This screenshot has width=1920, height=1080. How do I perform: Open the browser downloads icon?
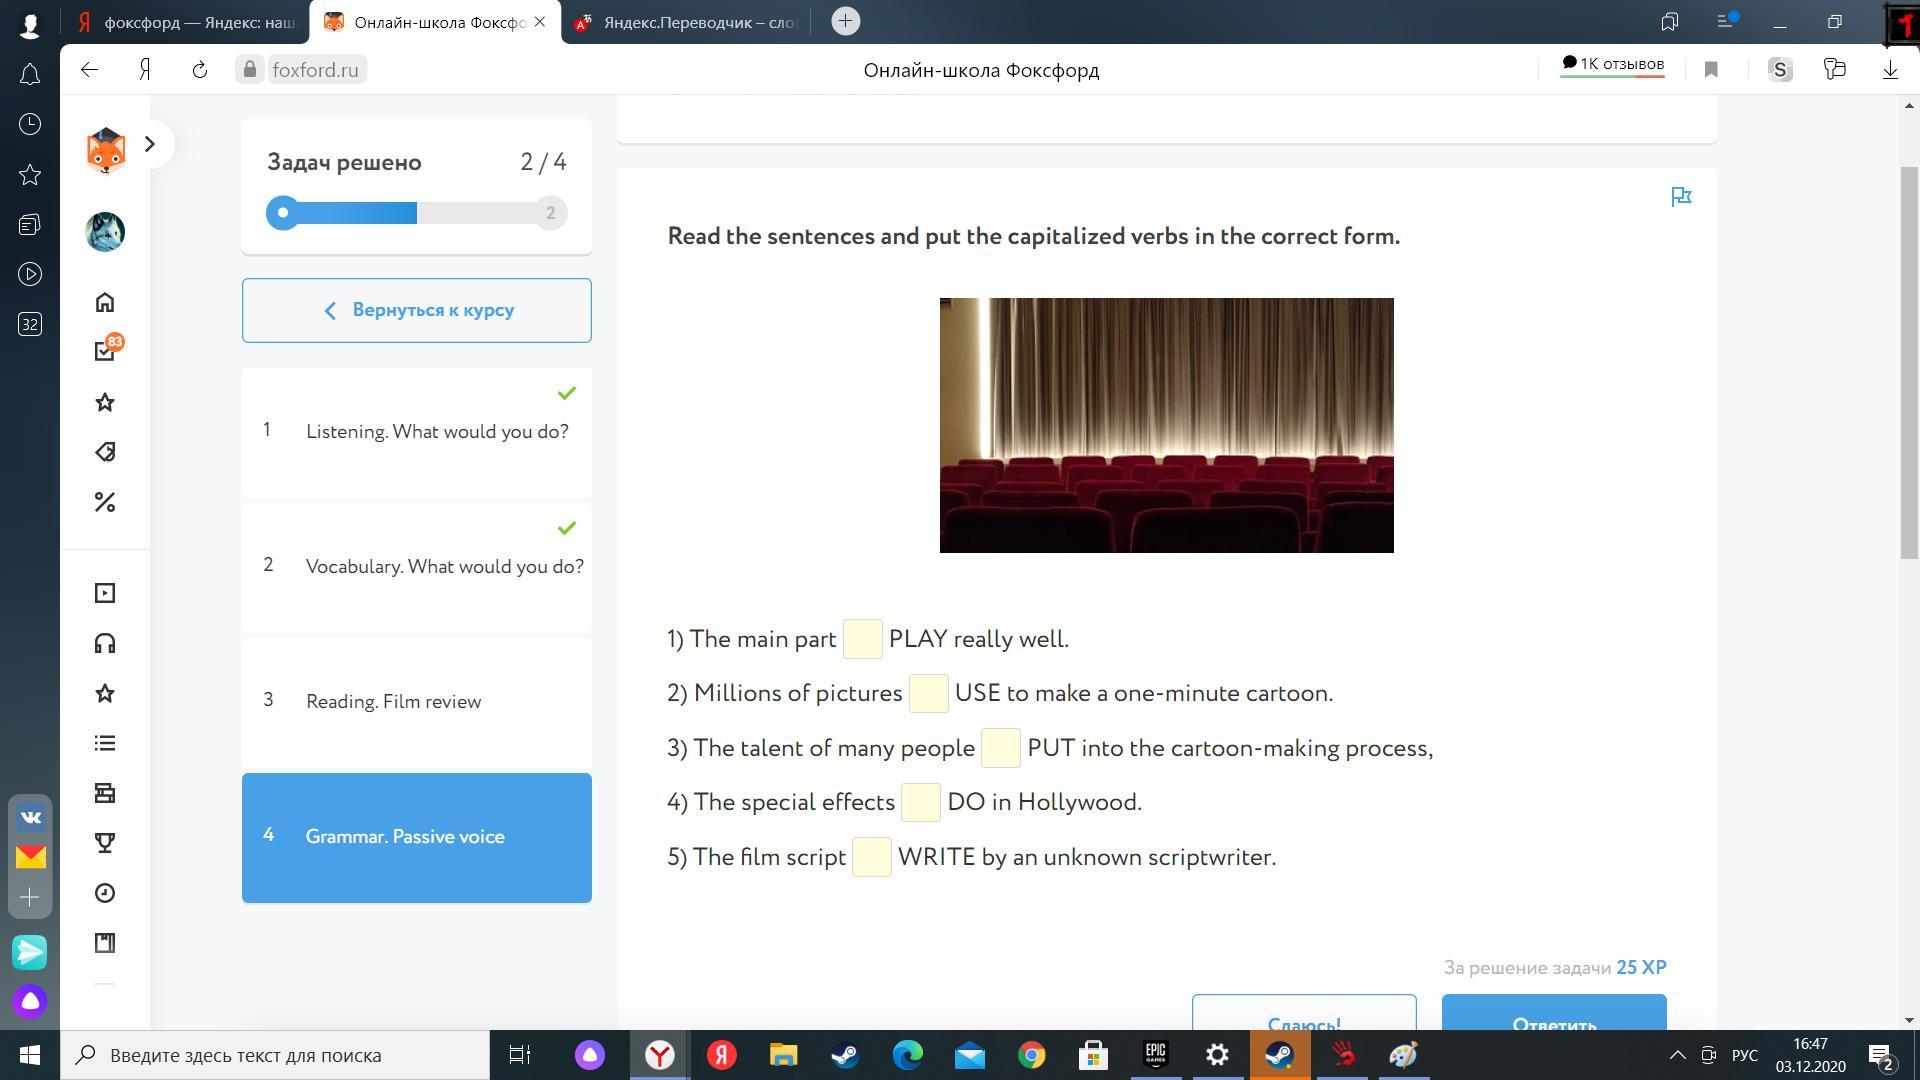pyautogui.click(x=1890, y=70)
